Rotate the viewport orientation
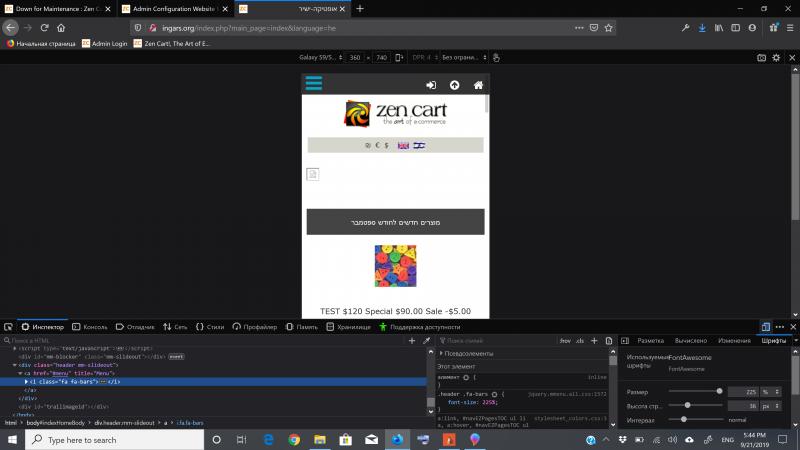The width and height of the screenshot is (800, 450). (x=399, y=58)
